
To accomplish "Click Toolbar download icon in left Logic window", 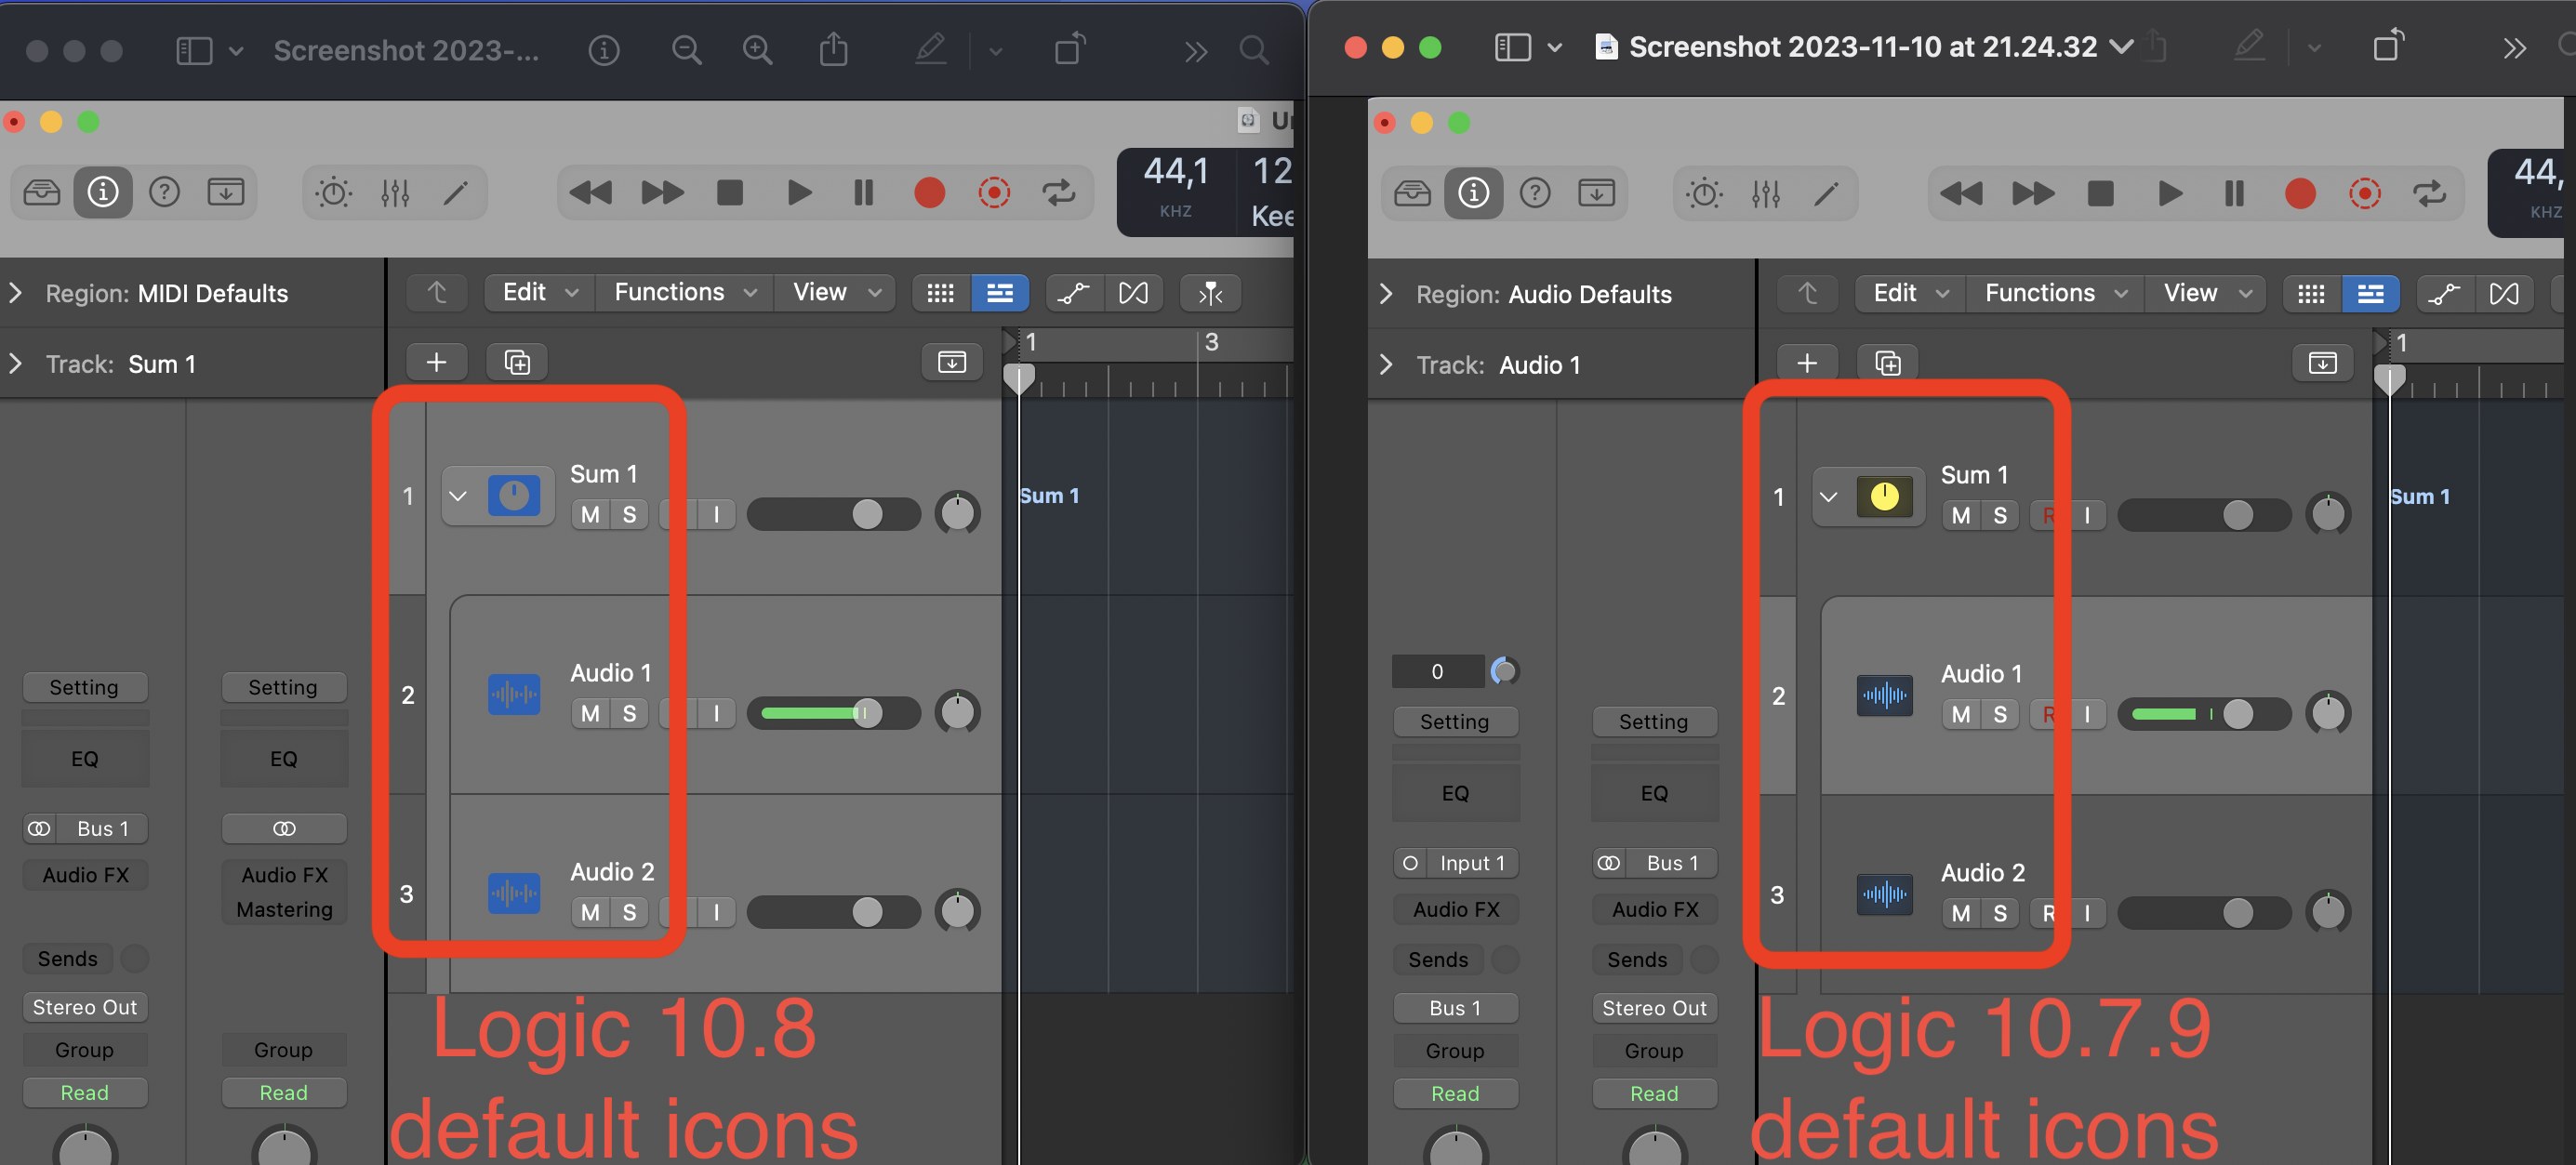I will pyautogui.click(x=226, y=192).
